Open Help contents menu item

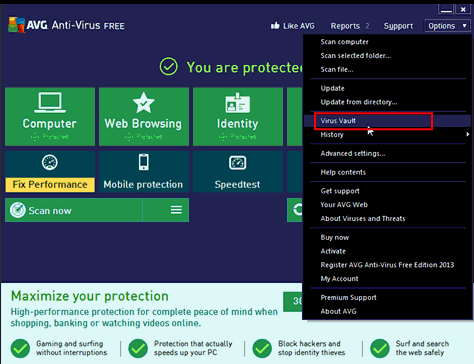point(343,172)
